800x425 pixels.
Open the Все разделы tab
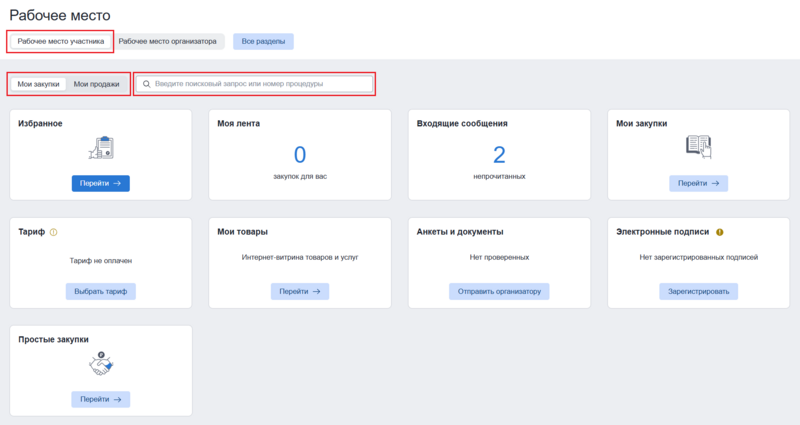(x=263, y=42)
